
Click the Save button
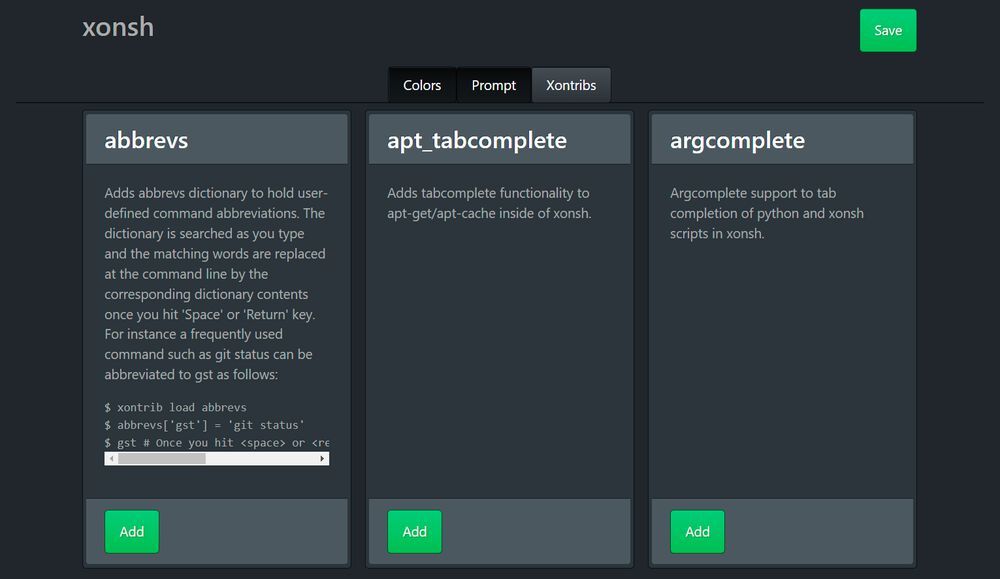point(887,30)
